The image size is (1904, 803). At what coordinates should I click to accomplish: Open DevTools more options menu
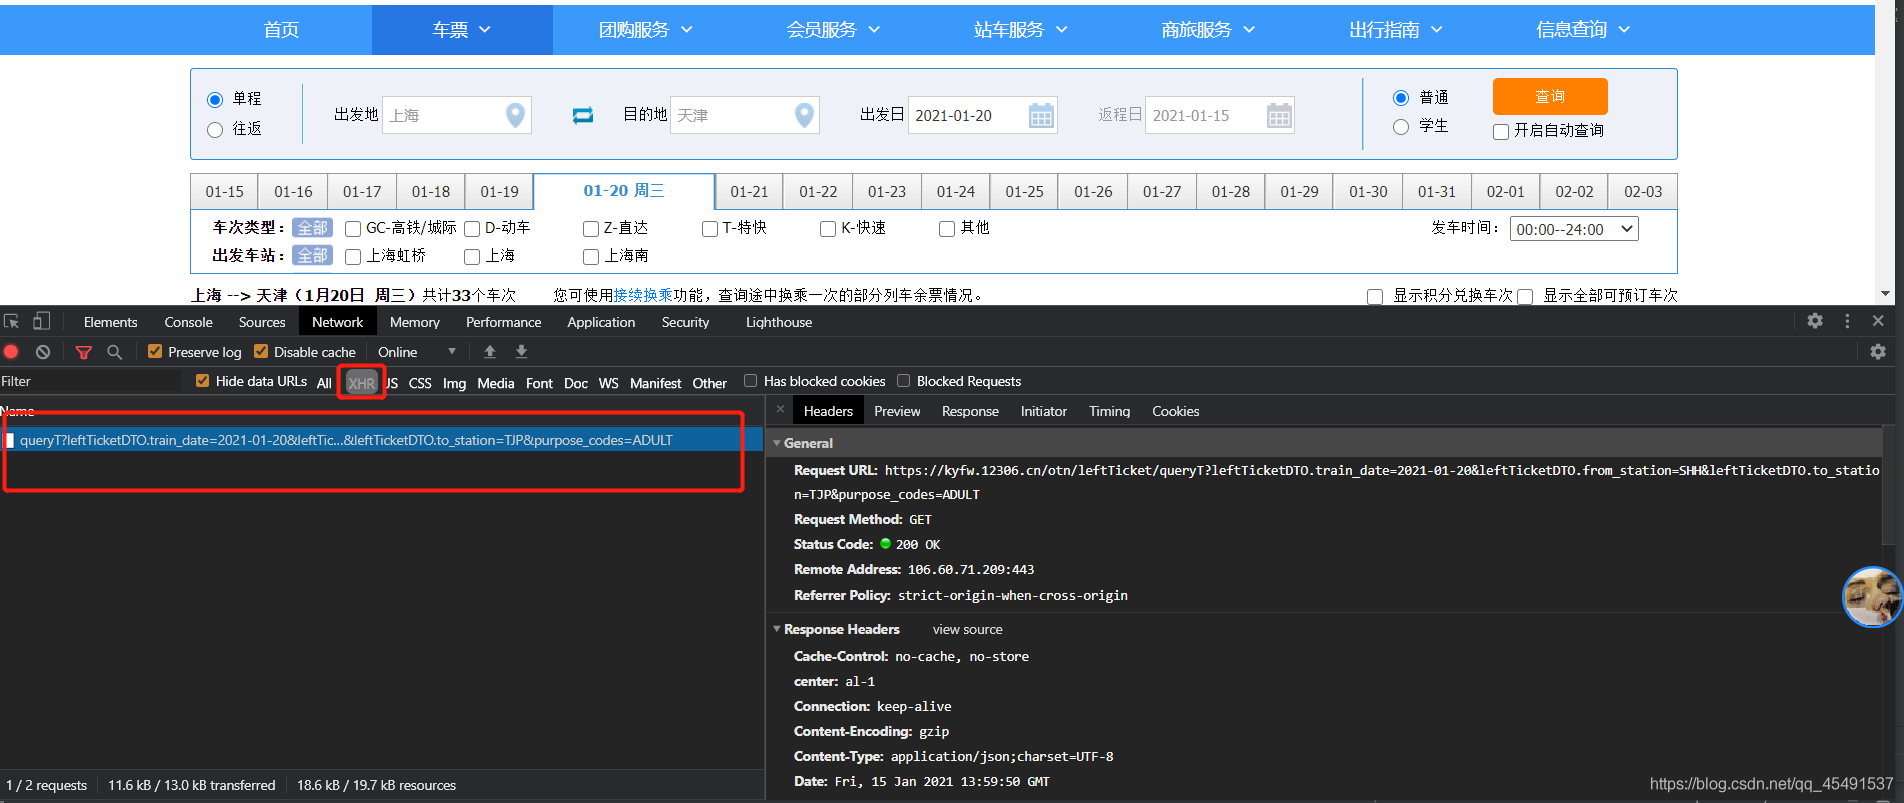tap(1847, 321)
